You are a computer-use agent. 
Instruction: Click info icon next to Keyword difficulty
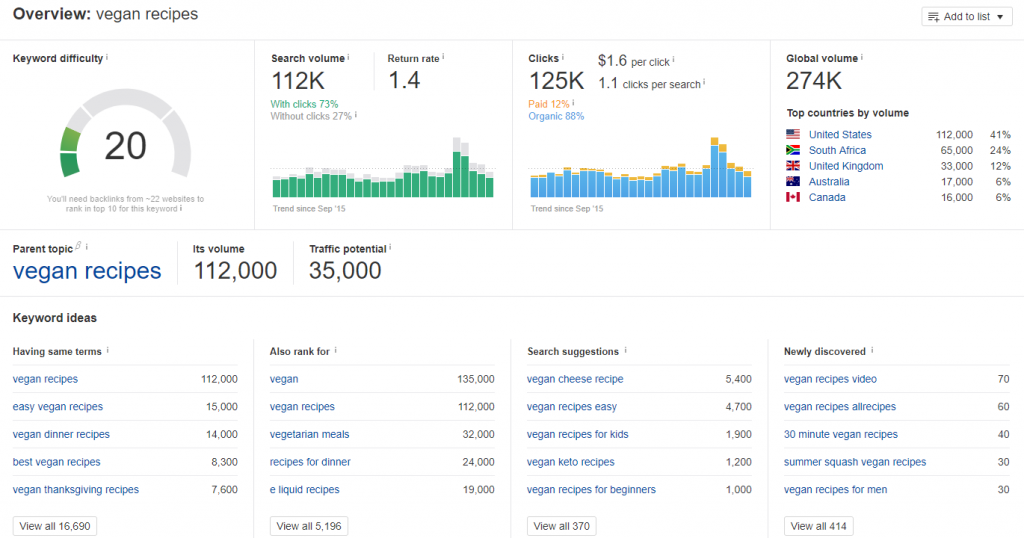point(107,57)
